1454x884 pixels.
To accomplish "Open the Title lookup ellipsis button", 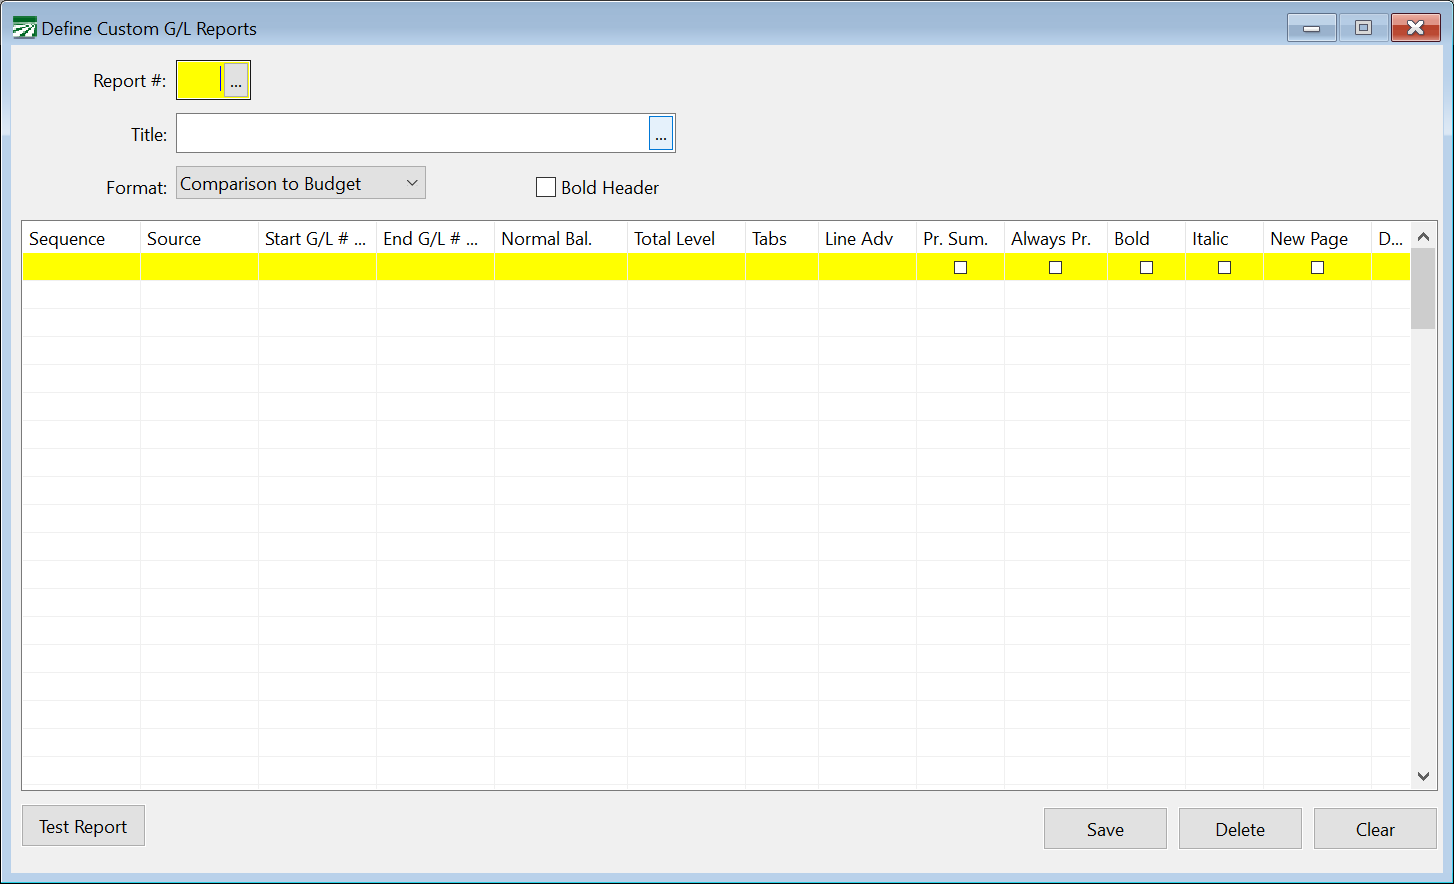I will point(661,134).
